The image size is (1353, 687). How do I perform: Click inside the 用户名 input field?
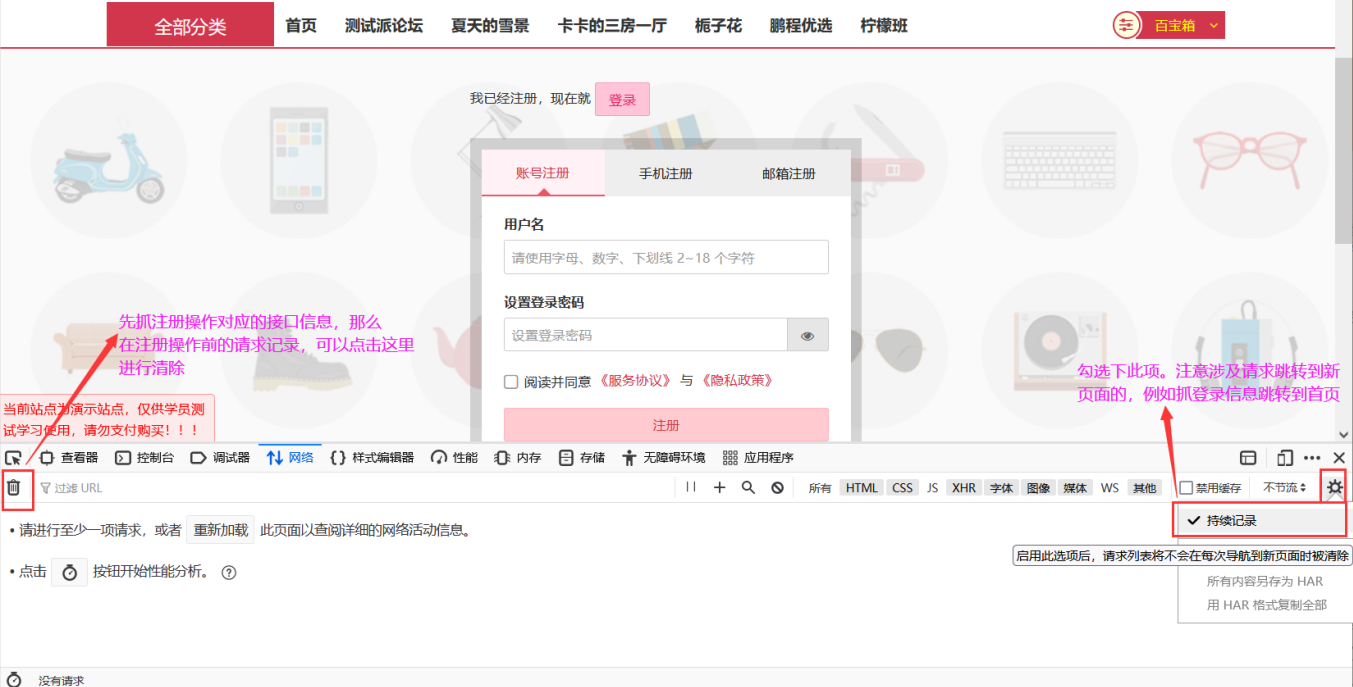point(665,257)
